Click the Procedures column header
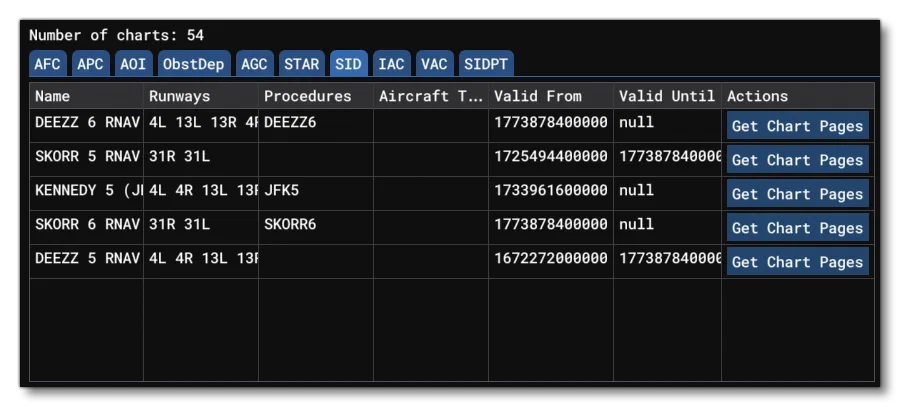 [x=316, y=96]
